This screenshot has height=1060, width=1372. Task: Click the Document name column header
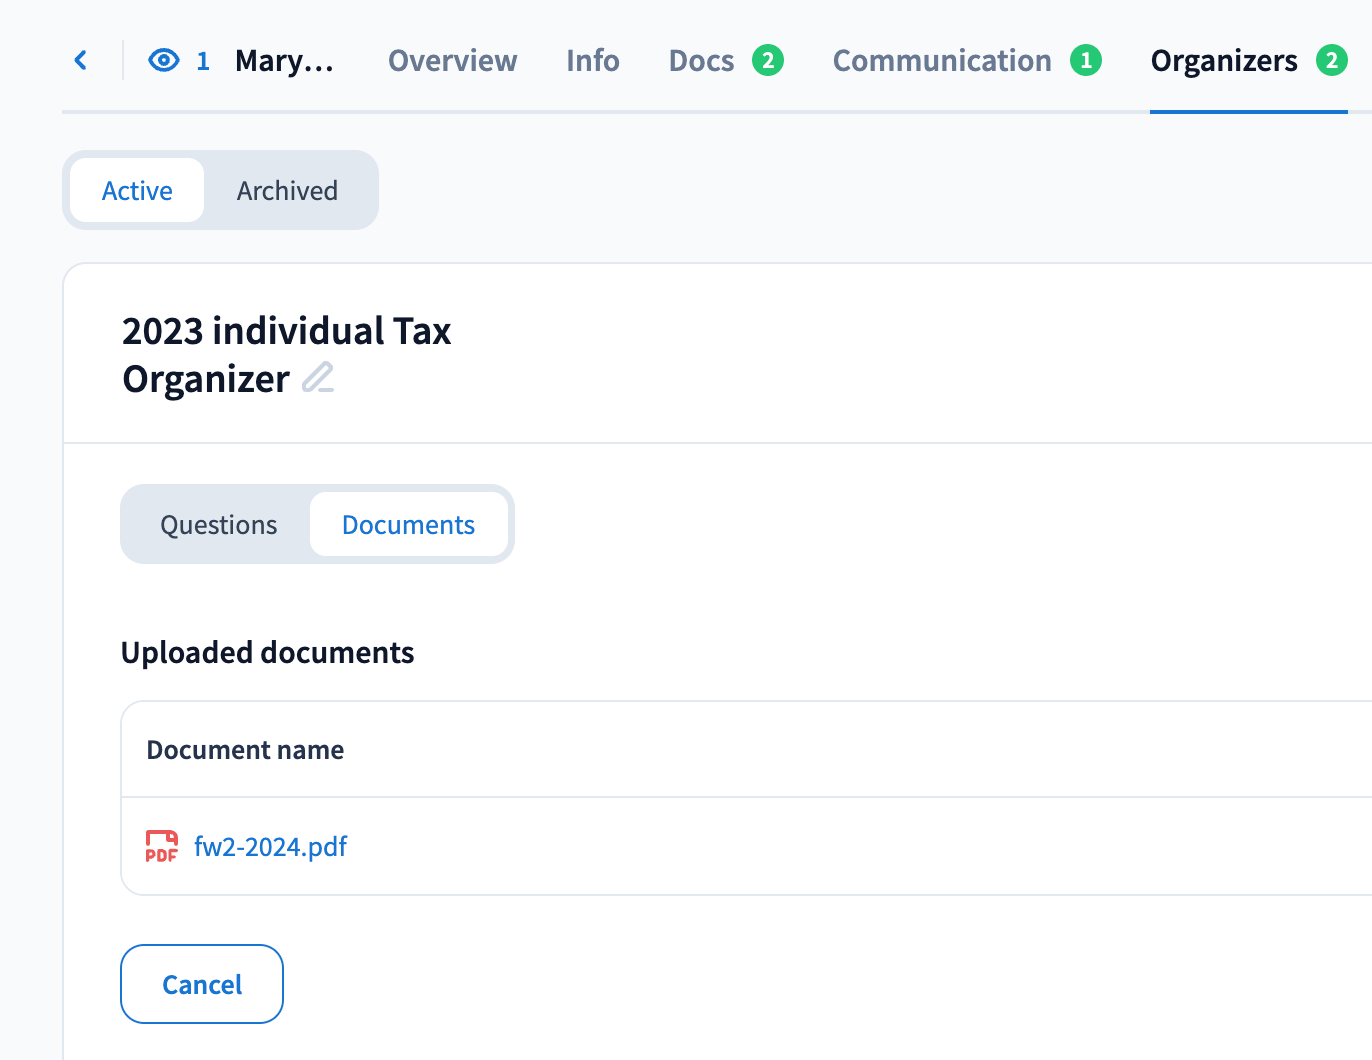(x=245, y=750)
